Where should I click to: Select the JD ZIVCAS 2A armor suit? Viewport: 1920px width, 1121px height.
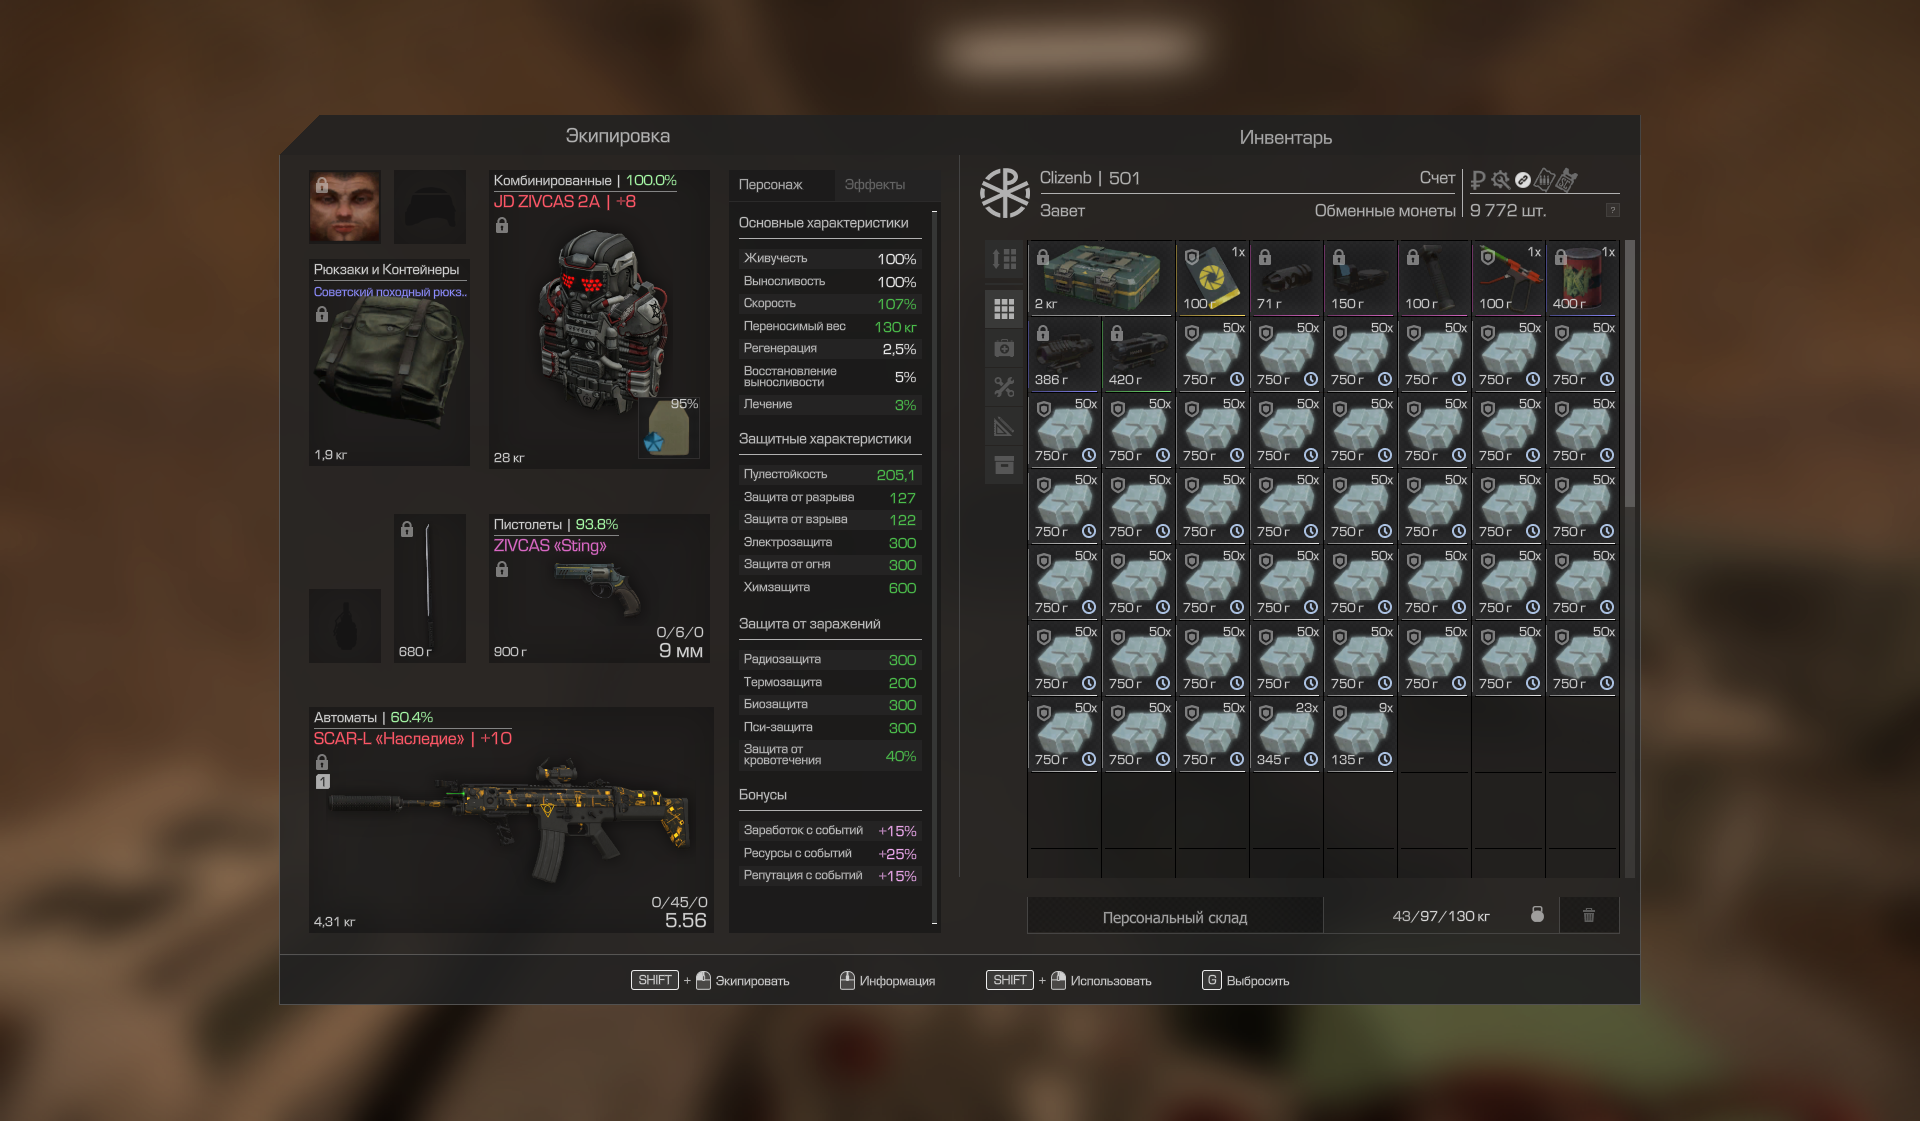598,320
